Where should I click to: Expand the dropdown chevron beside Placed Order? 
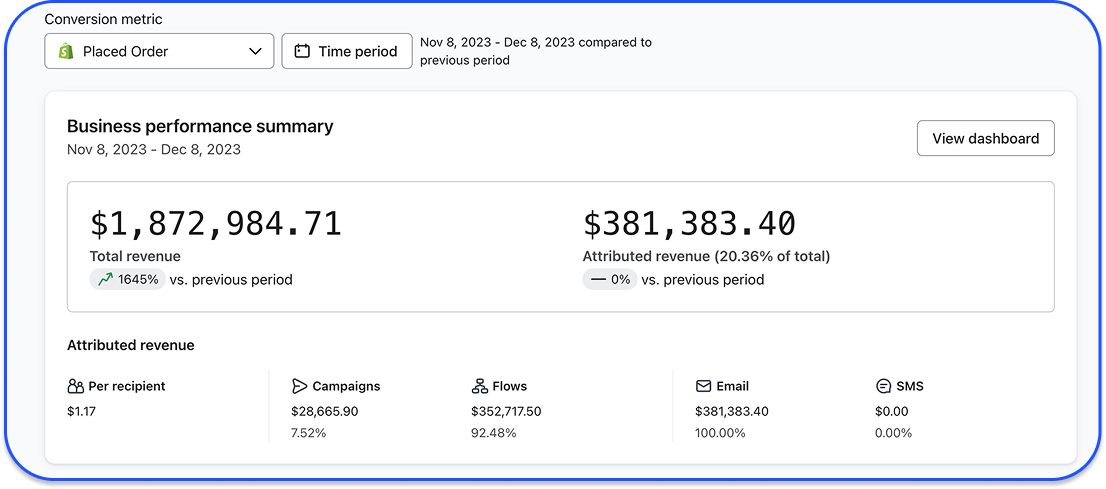pyautogui.click(x=254, y=51)
